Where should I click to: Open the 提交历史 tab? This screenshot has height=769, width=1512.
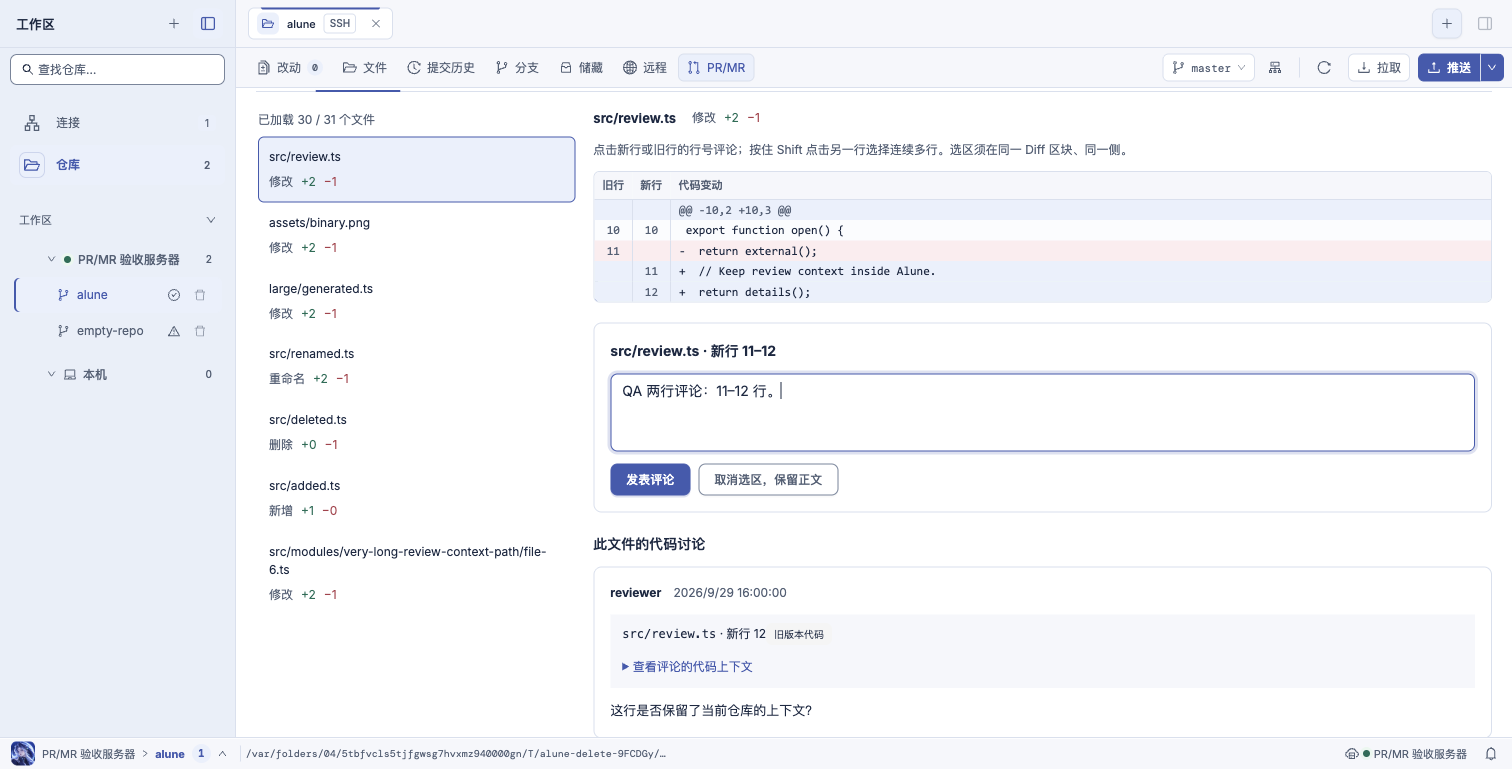pyautogui.click(x=441, y=68)
